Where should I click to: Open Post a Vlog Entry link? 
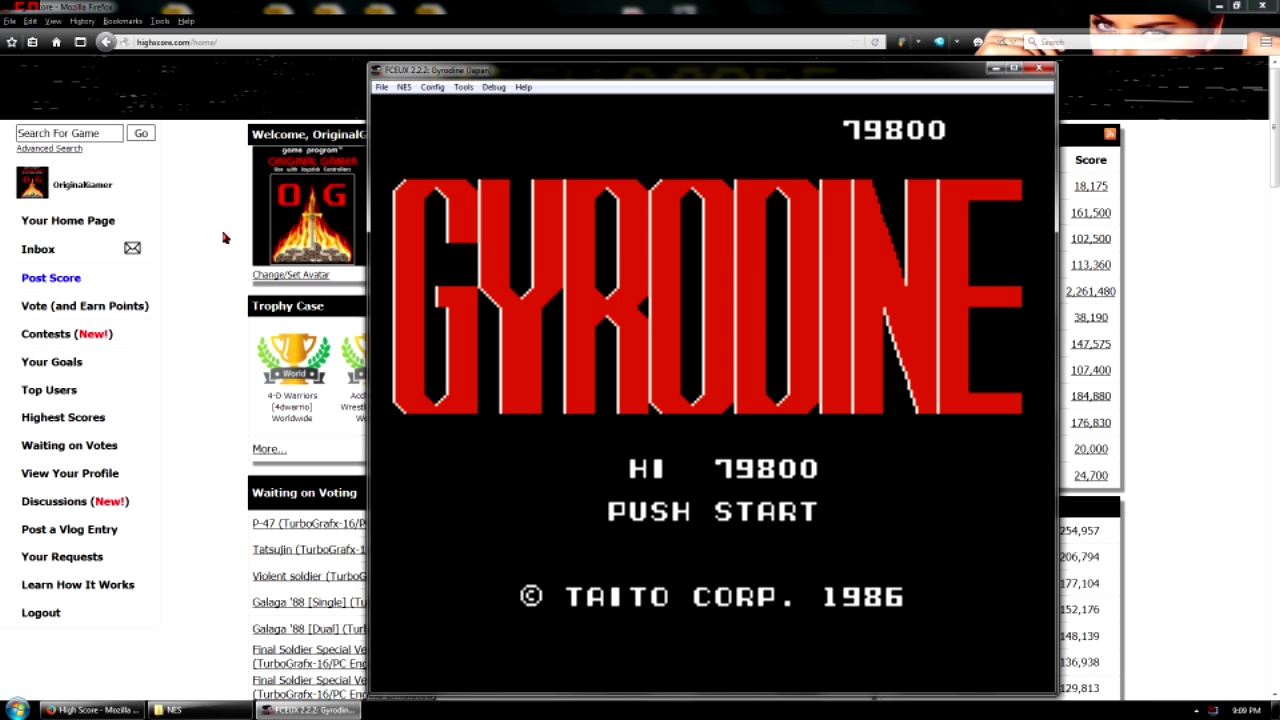(x=69, y=529)
